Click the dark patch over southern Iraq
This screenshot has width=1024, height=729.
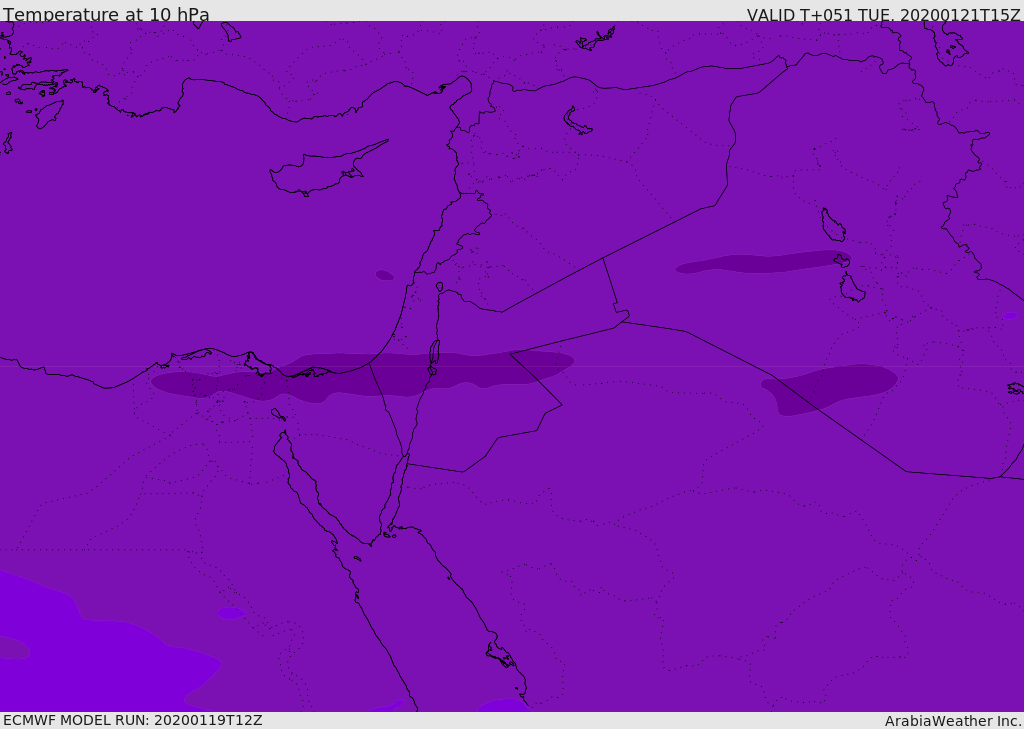830,387
